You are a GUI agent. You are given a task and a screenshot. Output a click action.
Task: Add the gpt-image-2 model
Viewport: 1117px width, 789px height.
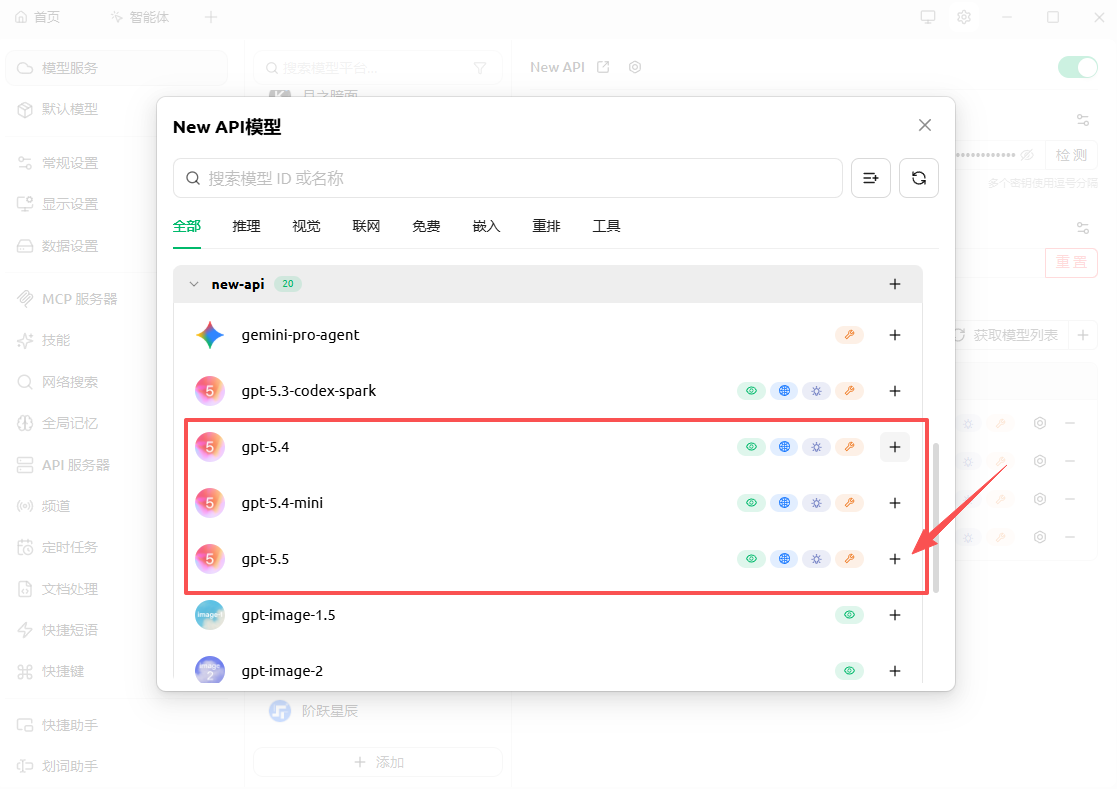[x=895, y=671]
